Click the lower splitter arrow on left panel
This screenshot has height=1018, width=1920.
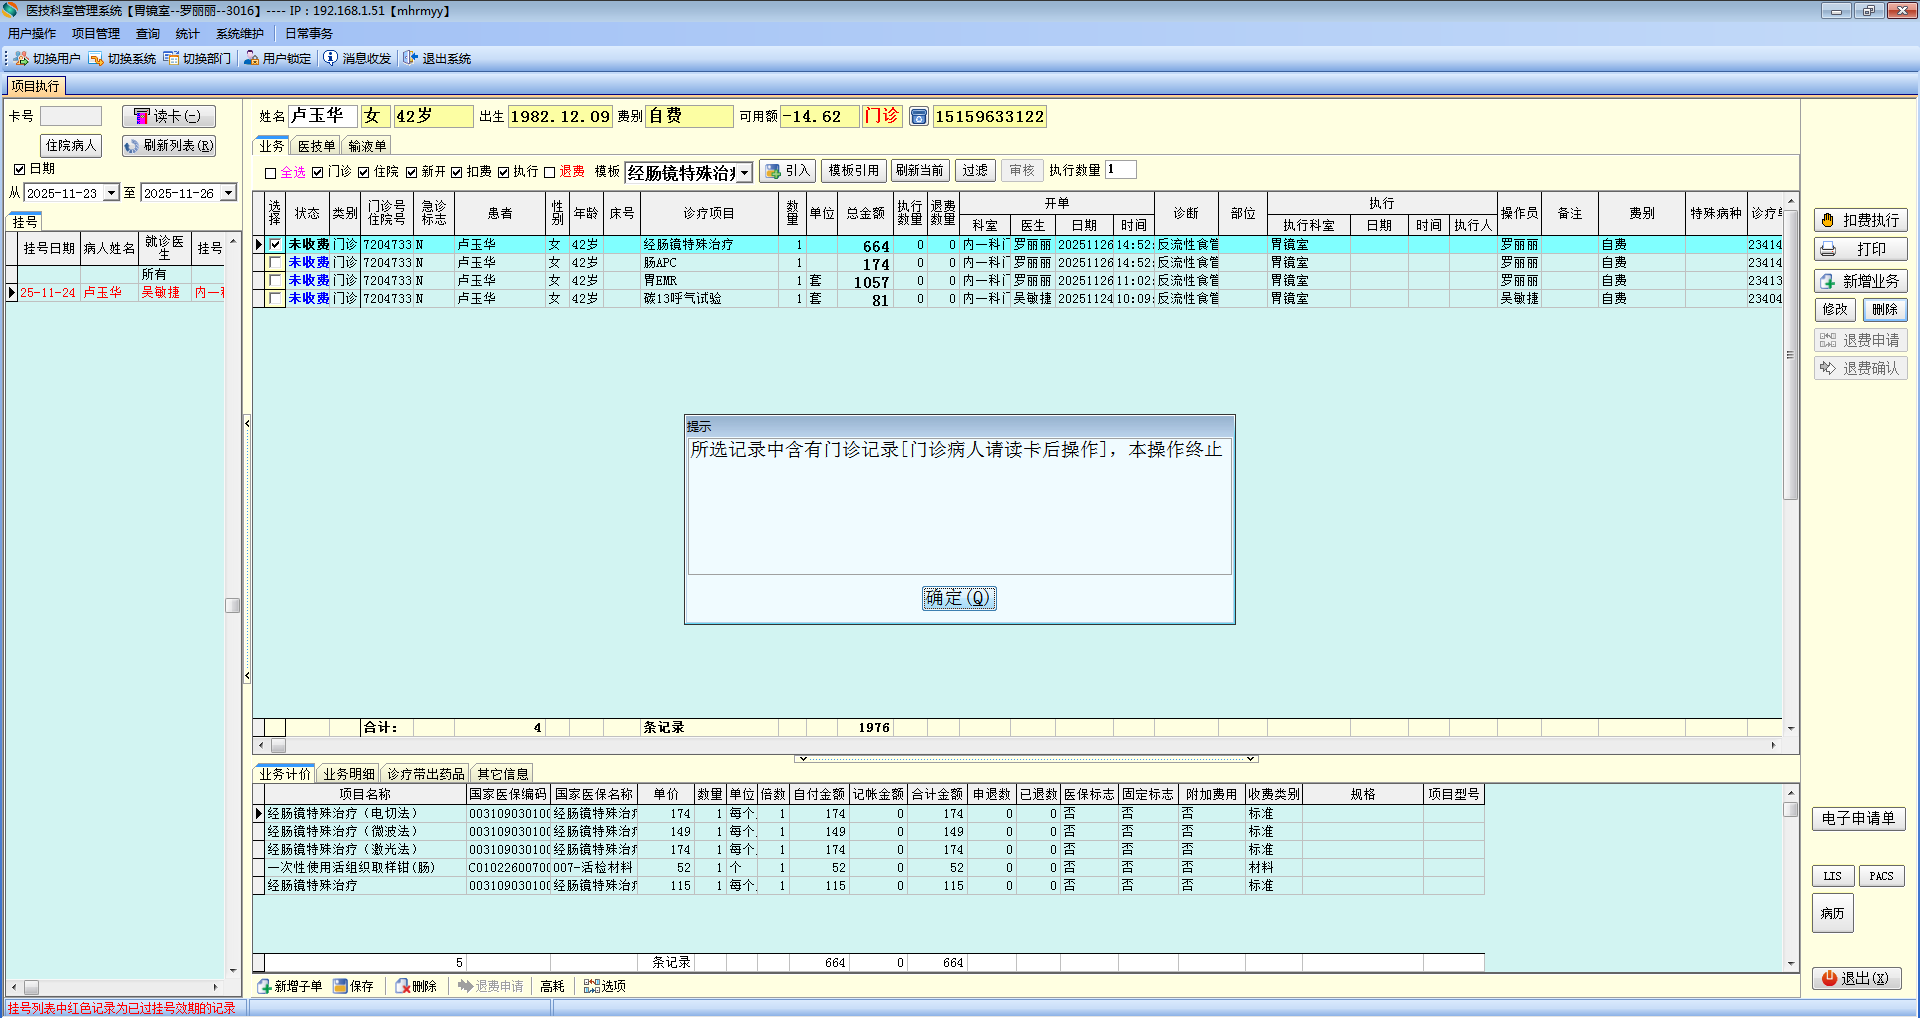[247, 676]
